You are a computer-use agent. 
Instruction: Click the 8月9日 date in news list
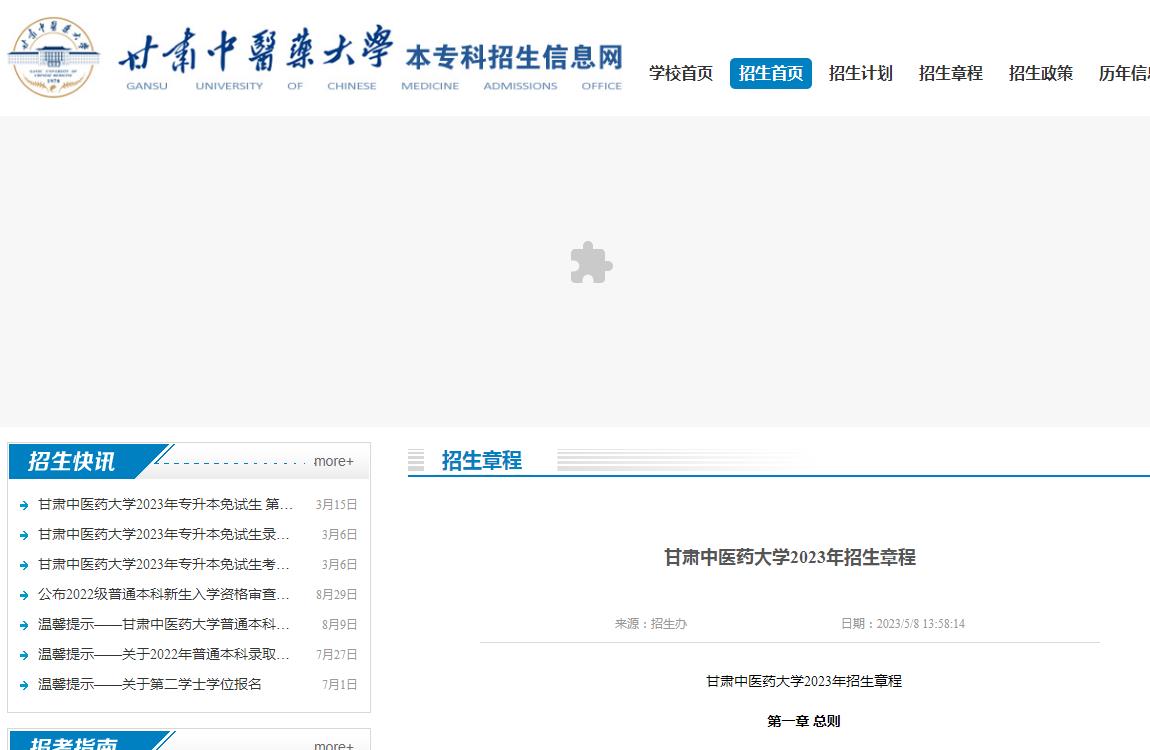340,625
